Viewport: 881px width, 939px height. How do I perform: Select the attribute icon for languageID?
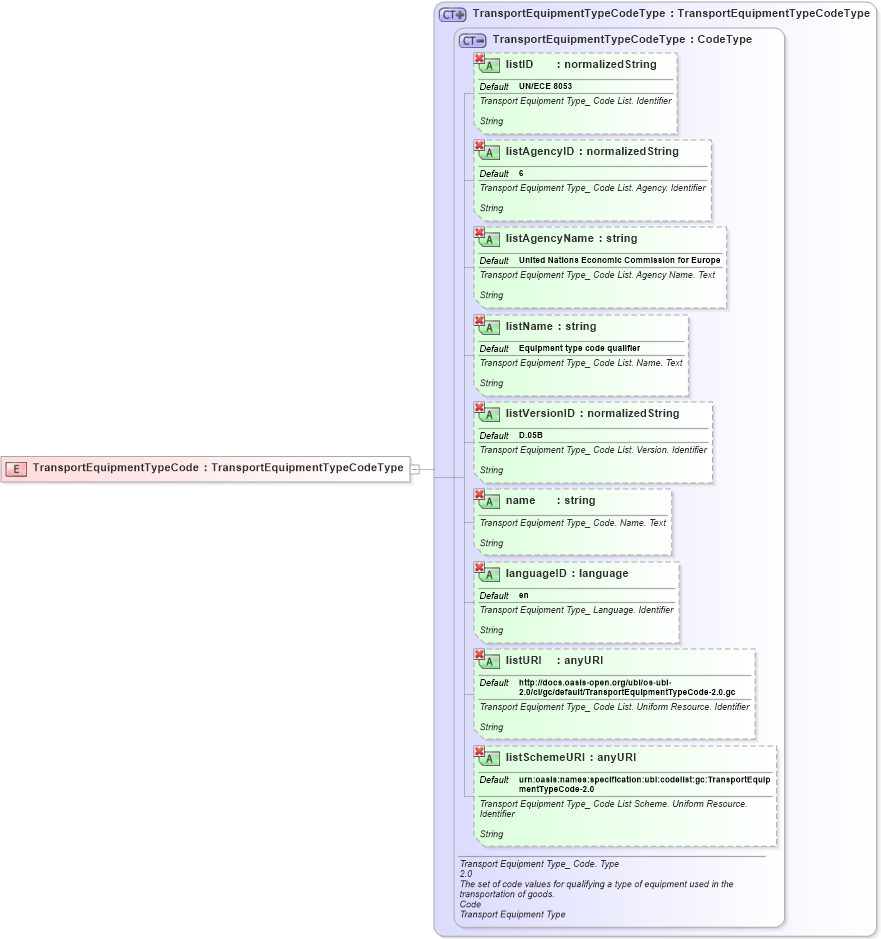click(489, 574)
